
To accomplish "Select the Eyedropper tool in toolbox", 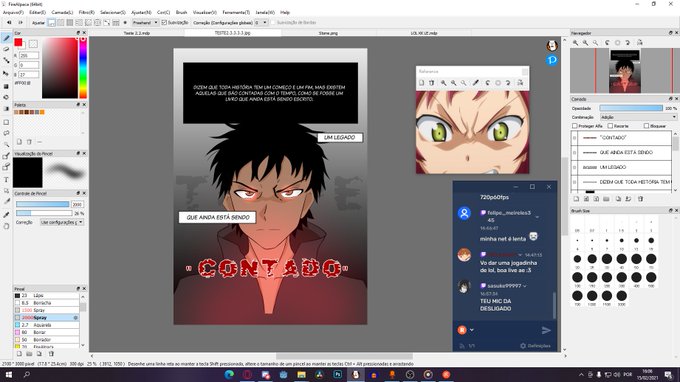I will point(6,215).
